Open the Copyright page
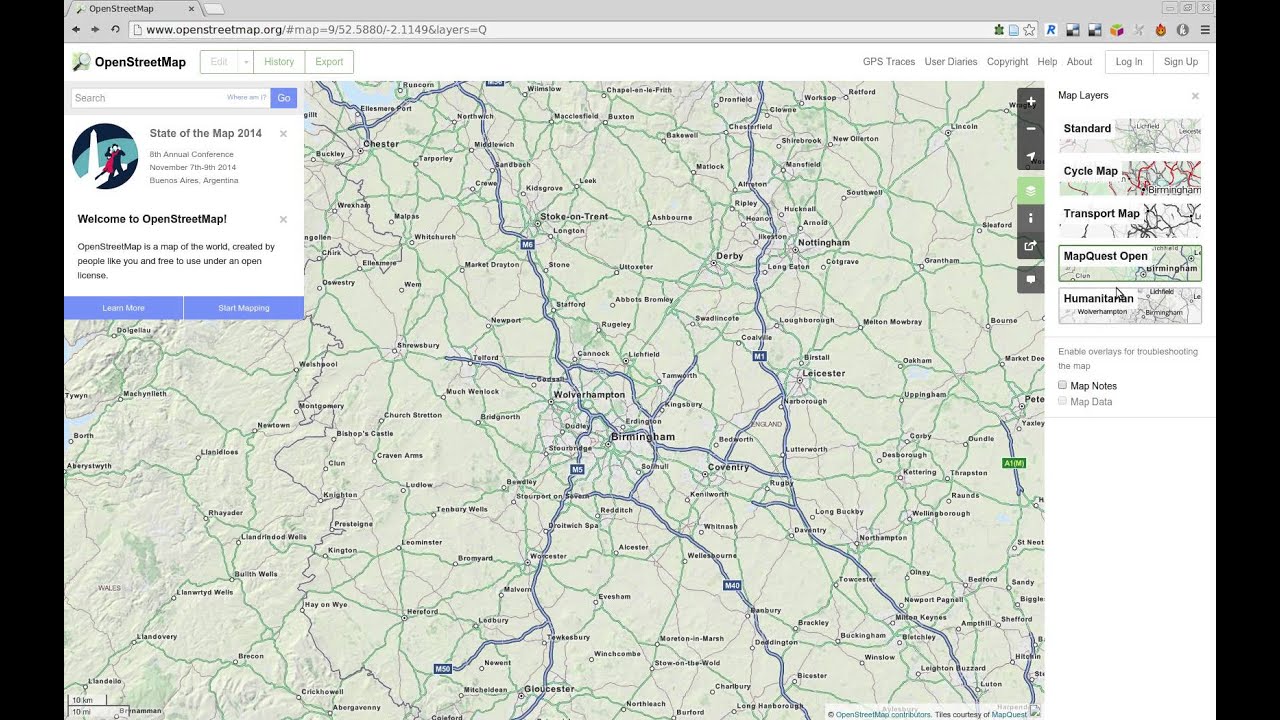The height and width of the screenshot is (720, 1280). (x=1007, y=62)
